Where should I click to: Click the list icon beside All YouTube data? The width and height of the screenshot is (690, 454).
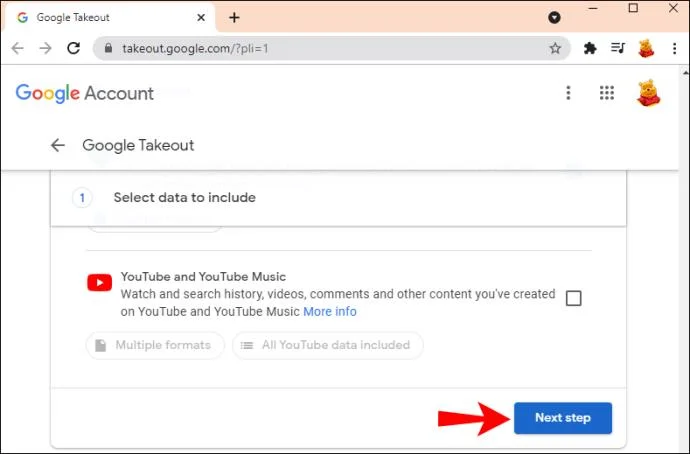pyautogui.click(x=247, y=345)
